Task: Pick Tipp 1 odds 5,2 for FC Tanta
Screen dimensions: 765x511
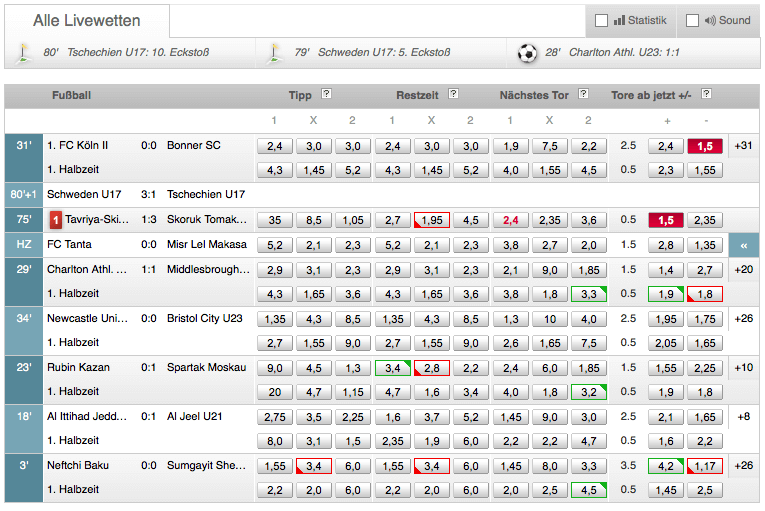Action: pyautogui.click(x=275, y=245)
